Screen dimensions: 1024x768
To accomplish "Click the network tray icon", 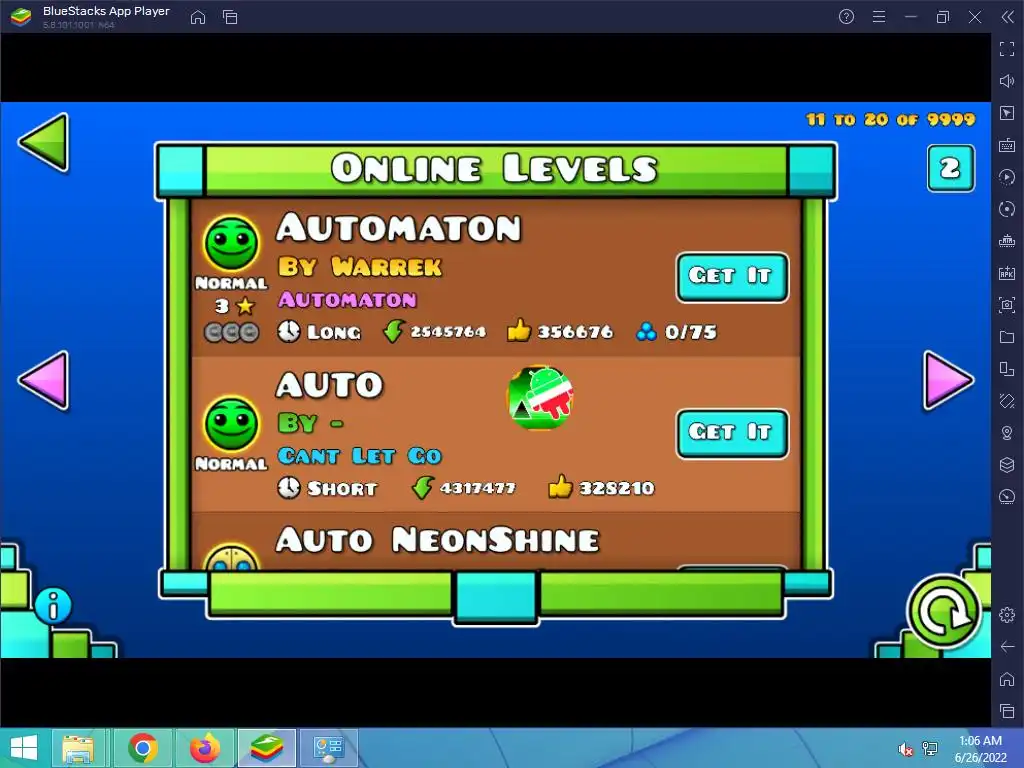I will [x=930, y=749].
